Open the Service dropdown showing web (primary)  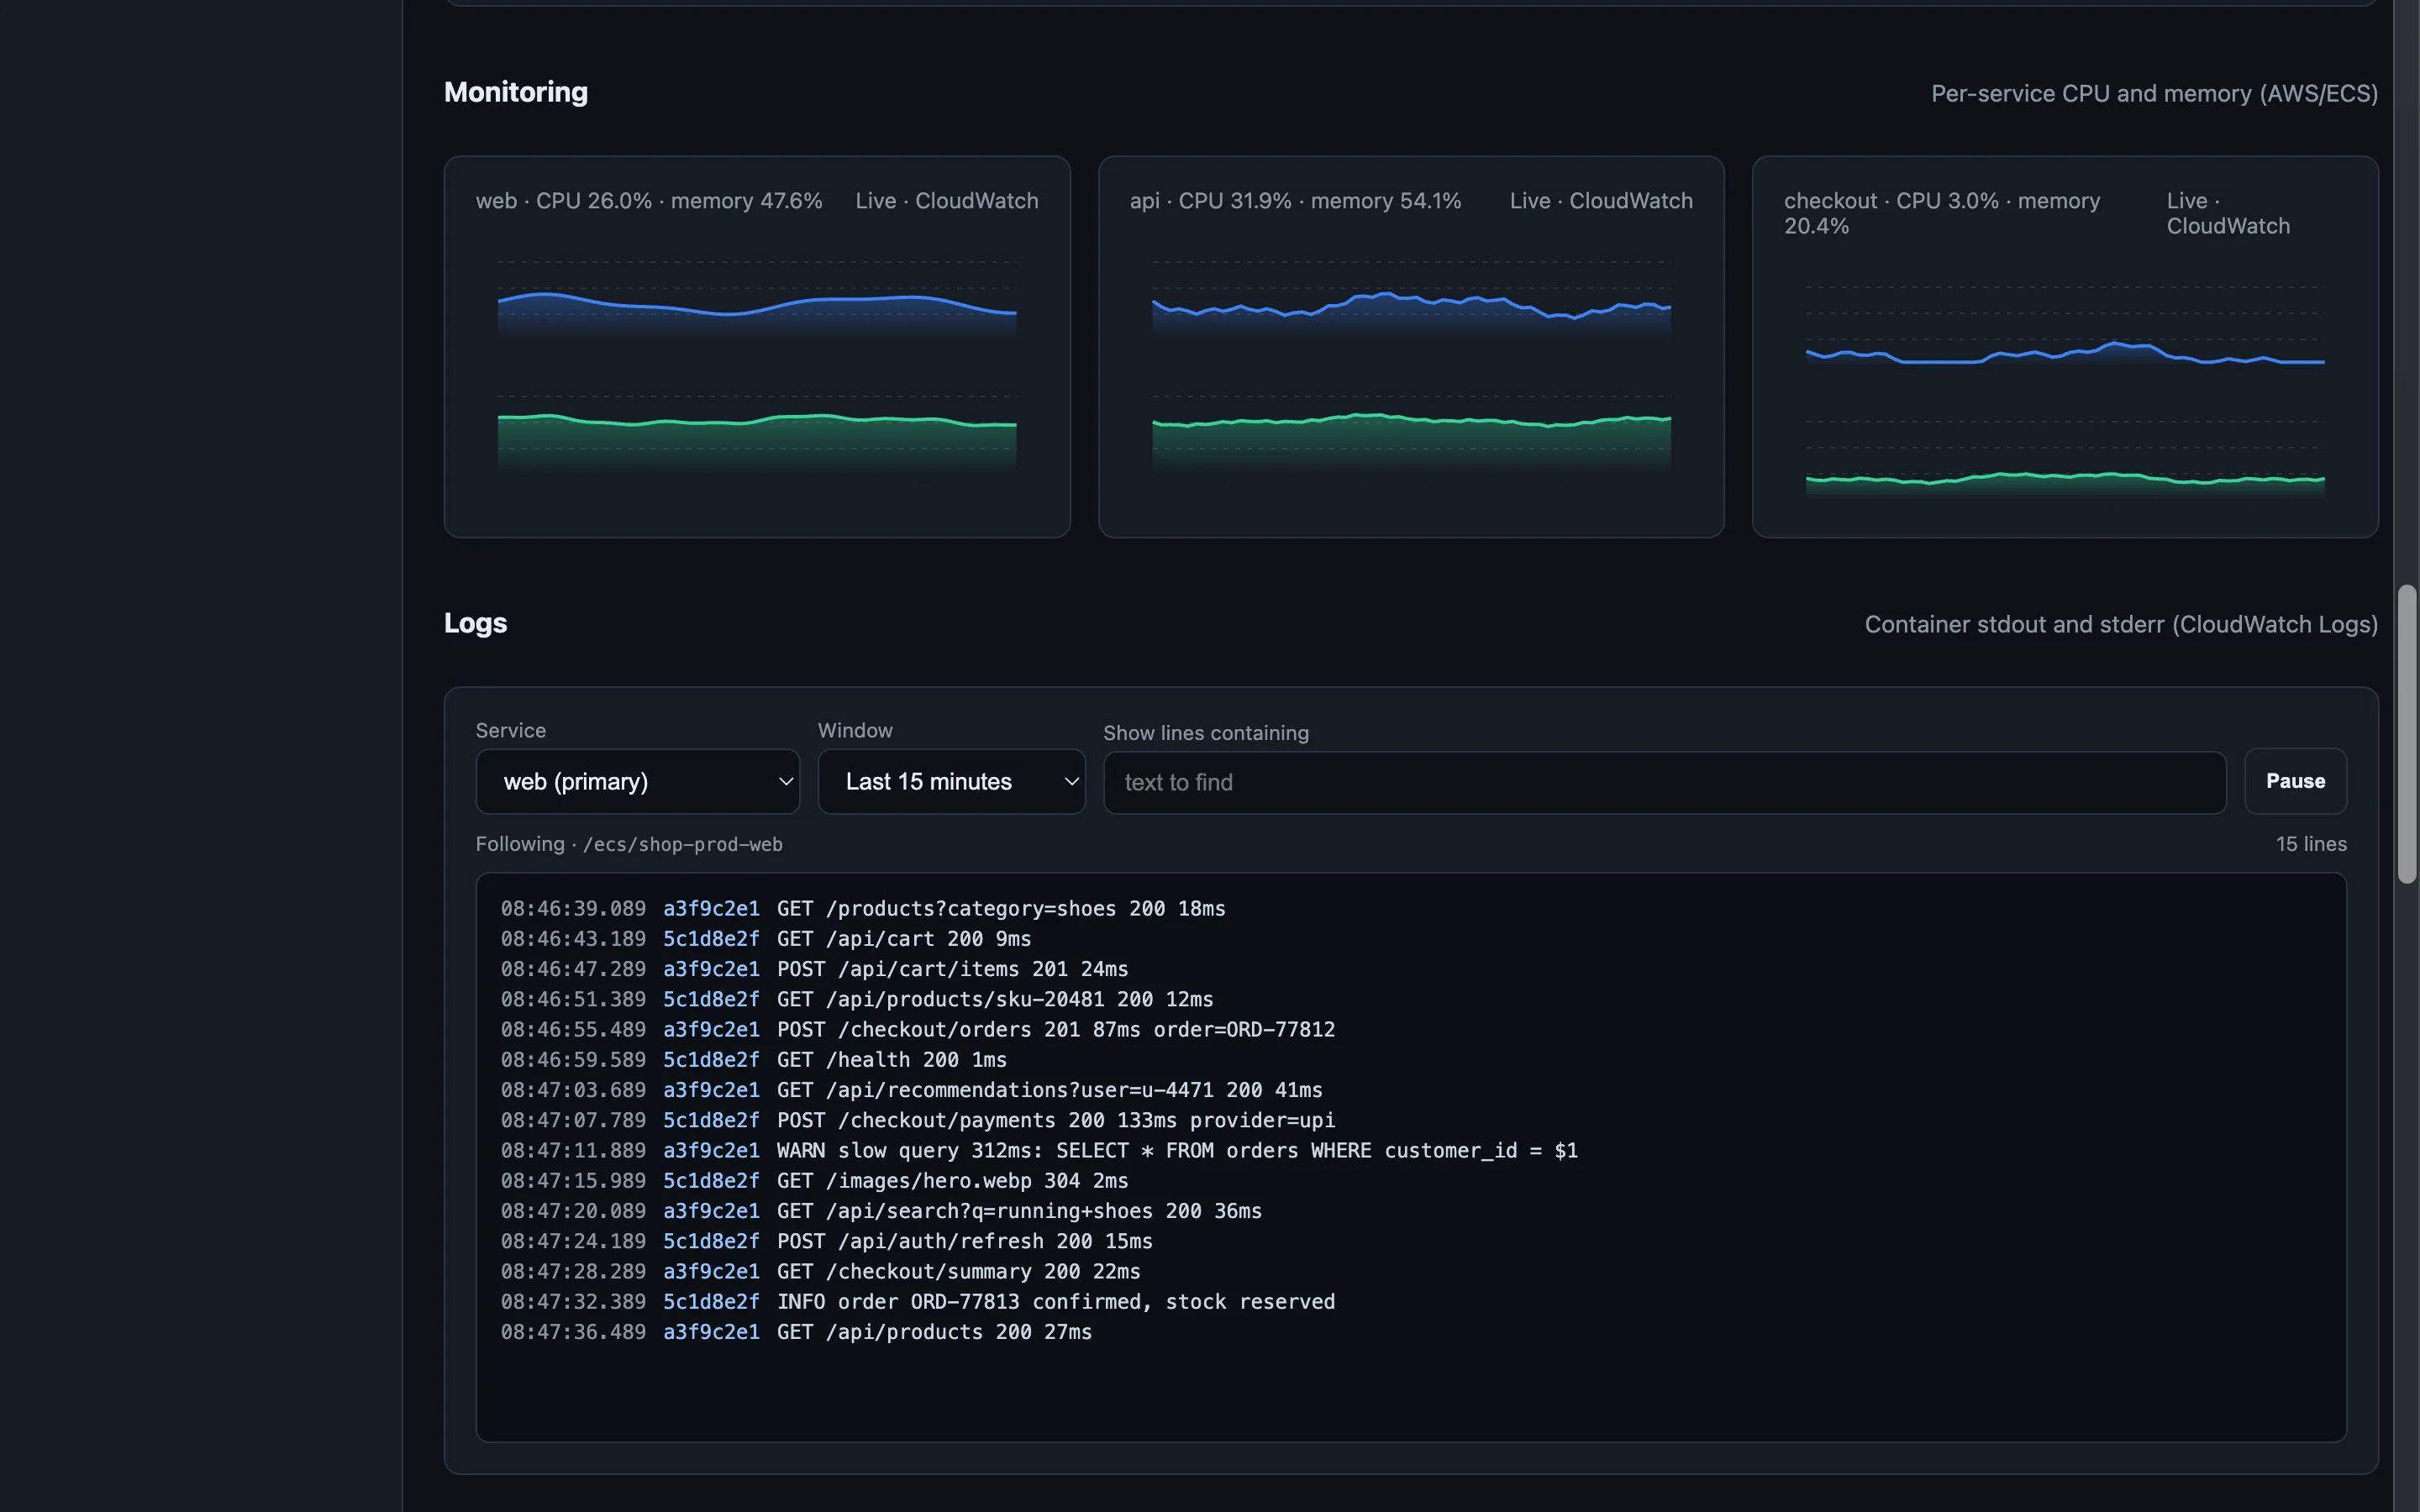[637, 781]
